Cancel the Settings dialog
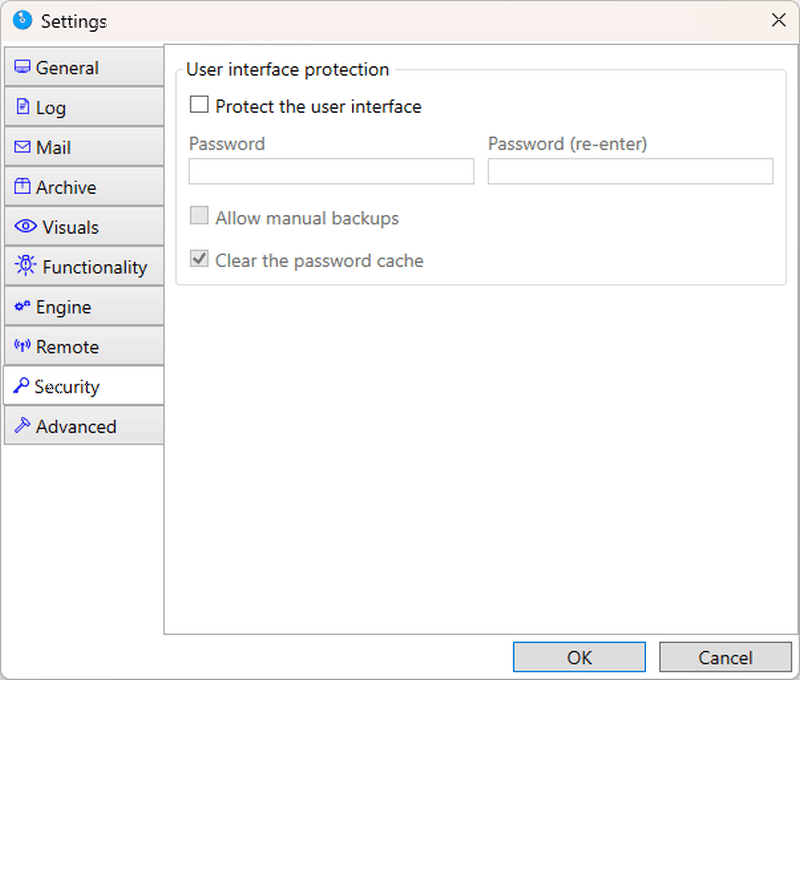The width and height of the screenshot is (800, 880). (725, 657)
